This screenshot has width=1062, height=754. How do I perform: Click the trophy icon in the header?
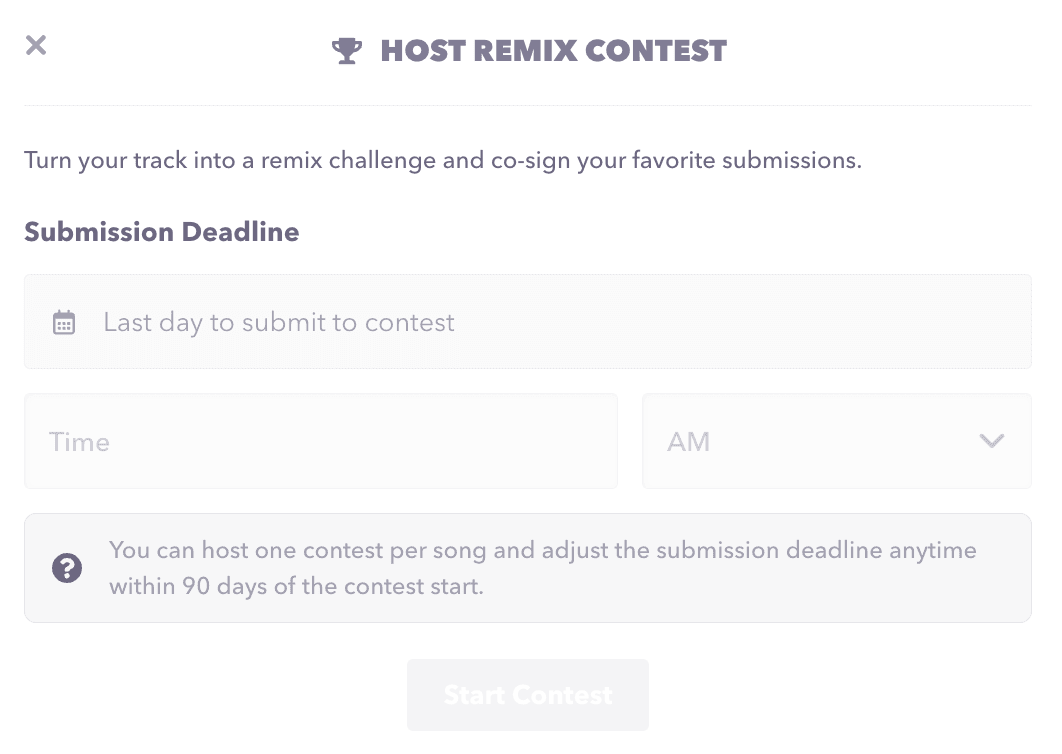(x=347, y=51)
